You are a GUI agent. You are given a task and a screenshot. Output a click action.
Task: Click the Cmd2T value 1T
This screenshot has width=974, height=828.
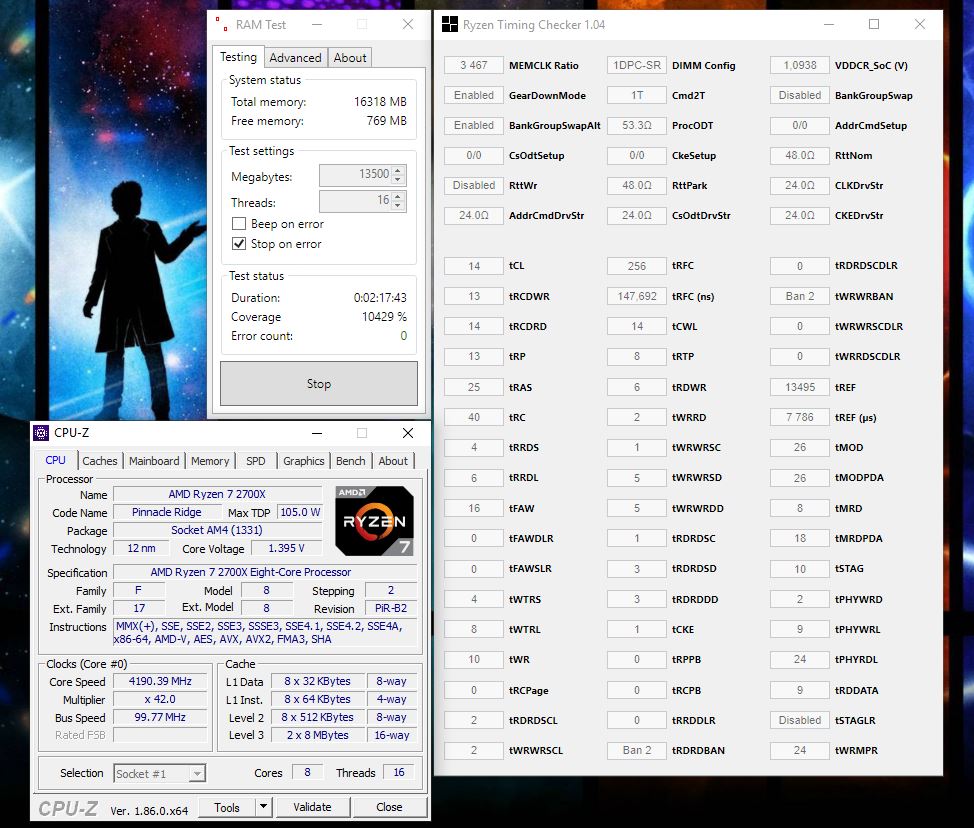[x=637, y=95]
